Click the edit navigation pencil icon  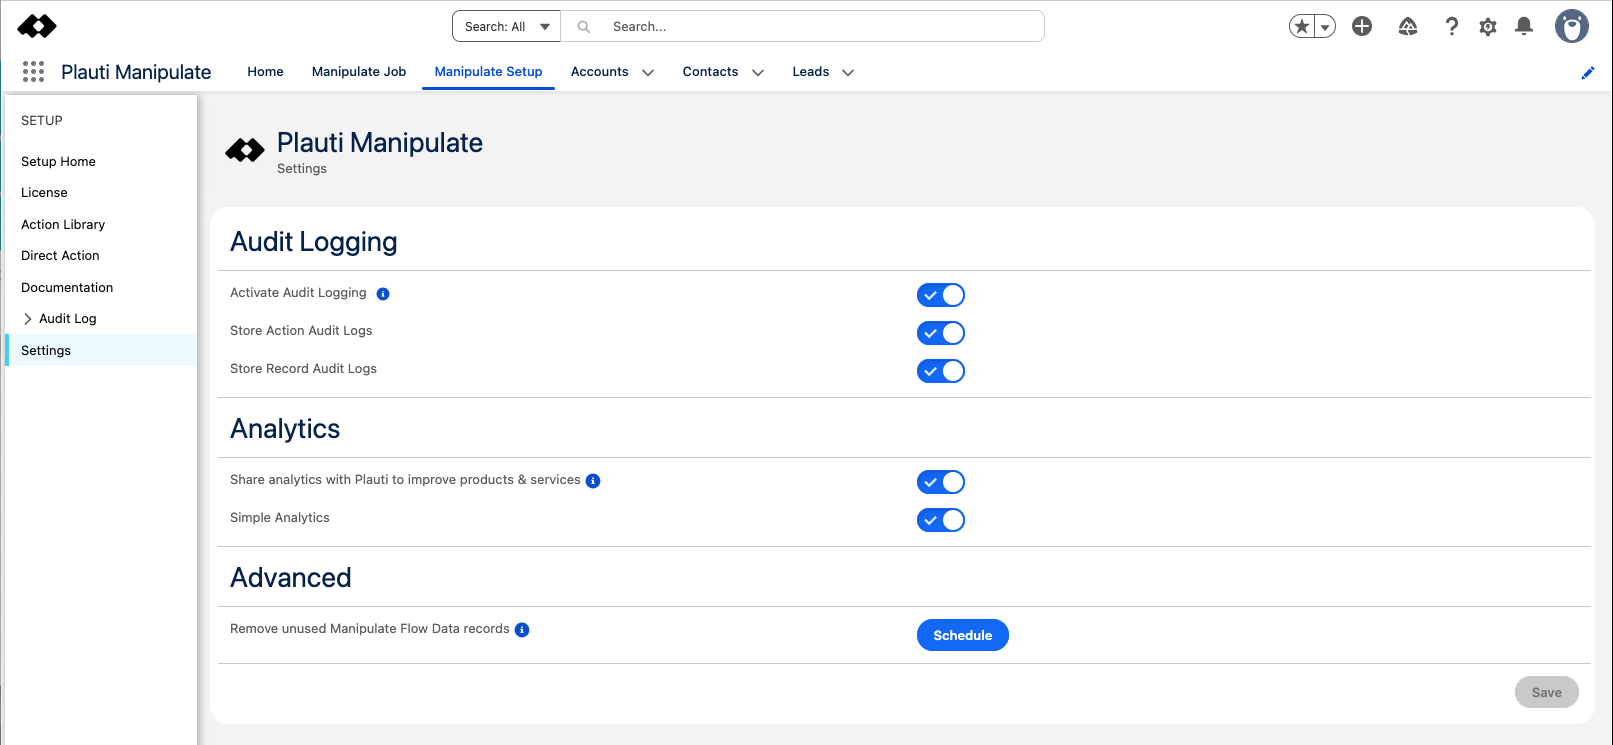click(x=1587, y=73)
